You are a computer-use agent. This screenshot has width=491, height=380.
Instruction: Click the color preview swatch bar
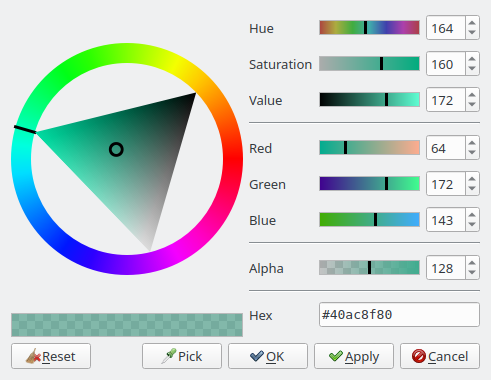coord(127,325)
